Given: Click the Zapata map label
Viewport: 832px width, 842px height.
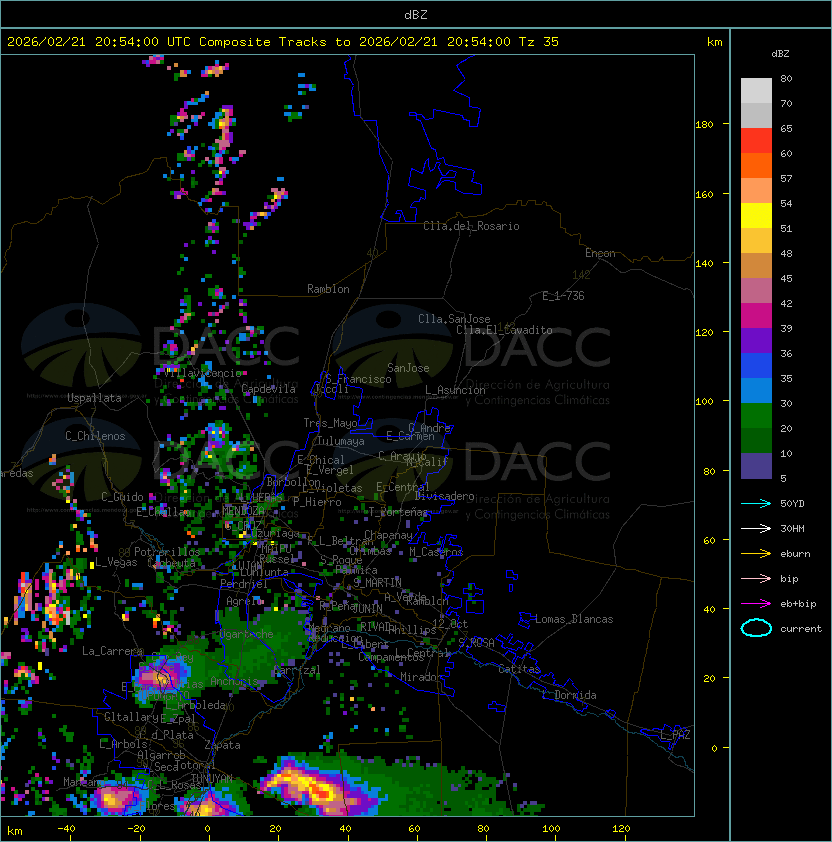Looking at the screenshot, I should pyautogui.click(x=222, y=745).
